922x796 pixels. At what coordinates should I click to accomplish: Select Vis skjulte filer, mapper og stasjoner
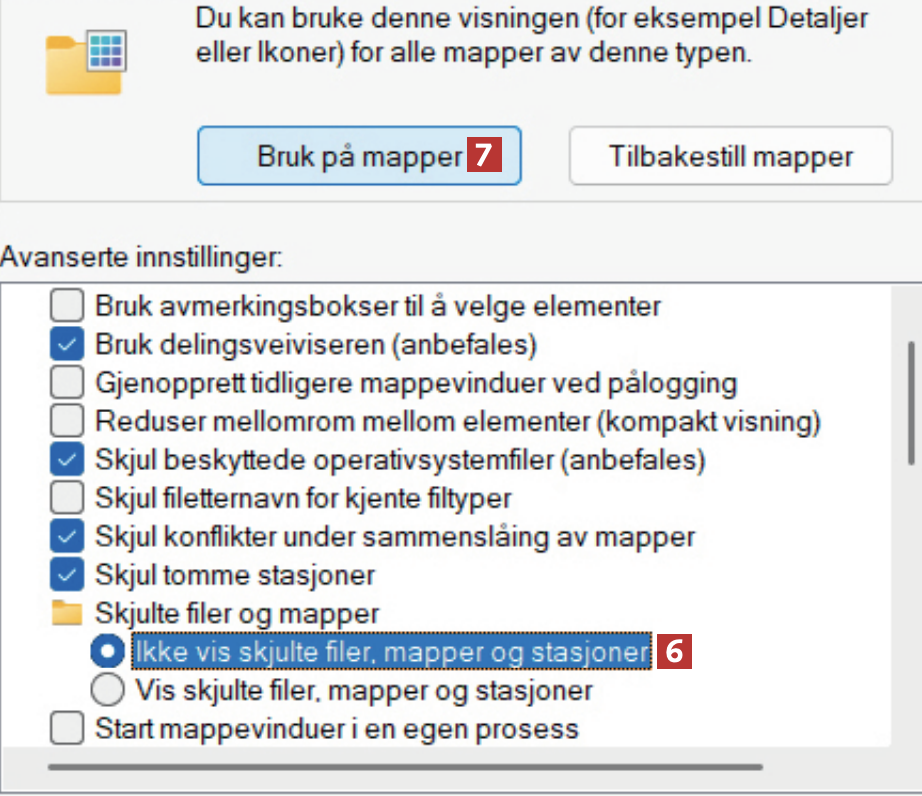(105, 690)
